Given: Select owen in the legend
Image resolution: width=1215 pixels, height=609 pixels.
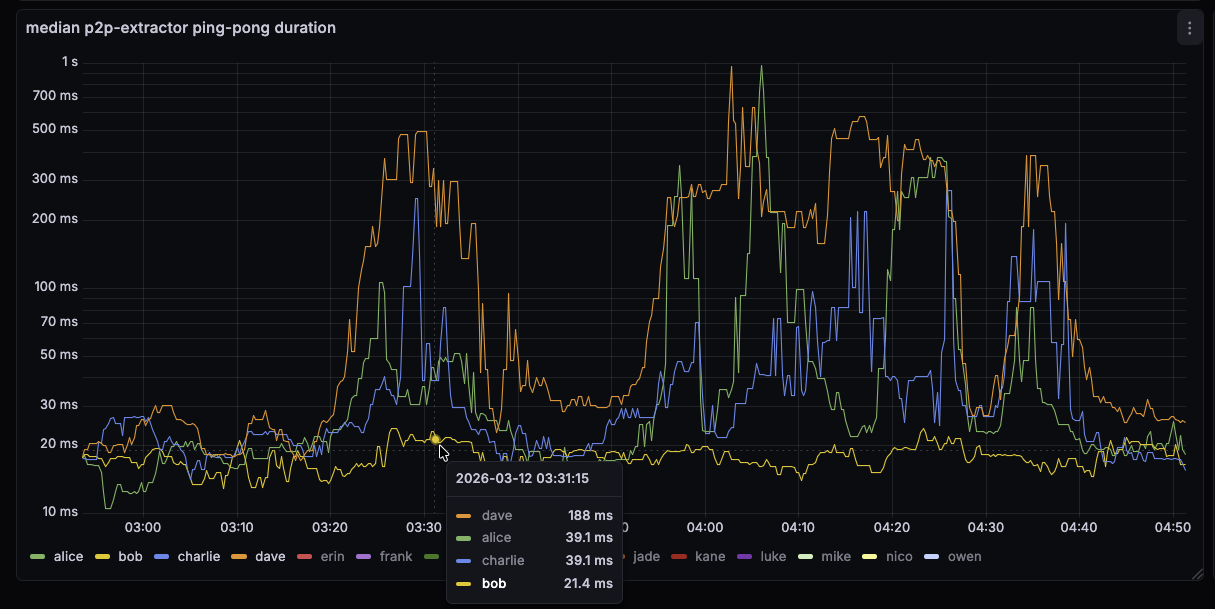Looking at the screenshot, I should (x=965, y=556).
